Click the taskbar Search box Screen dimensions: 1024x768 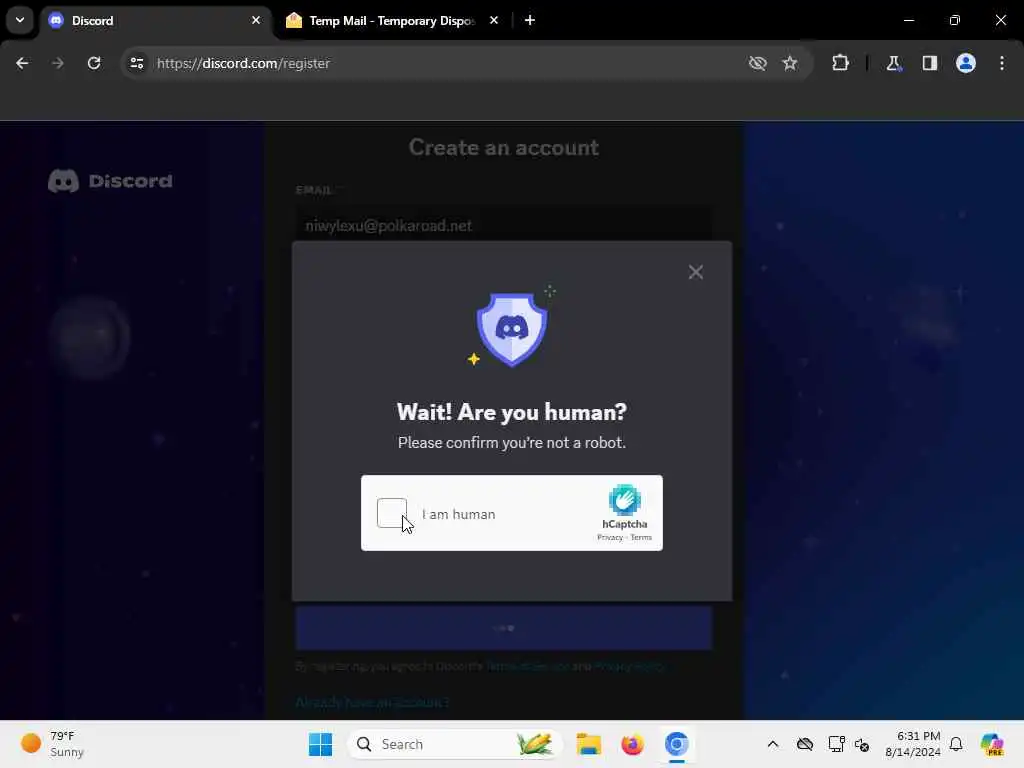455,744
